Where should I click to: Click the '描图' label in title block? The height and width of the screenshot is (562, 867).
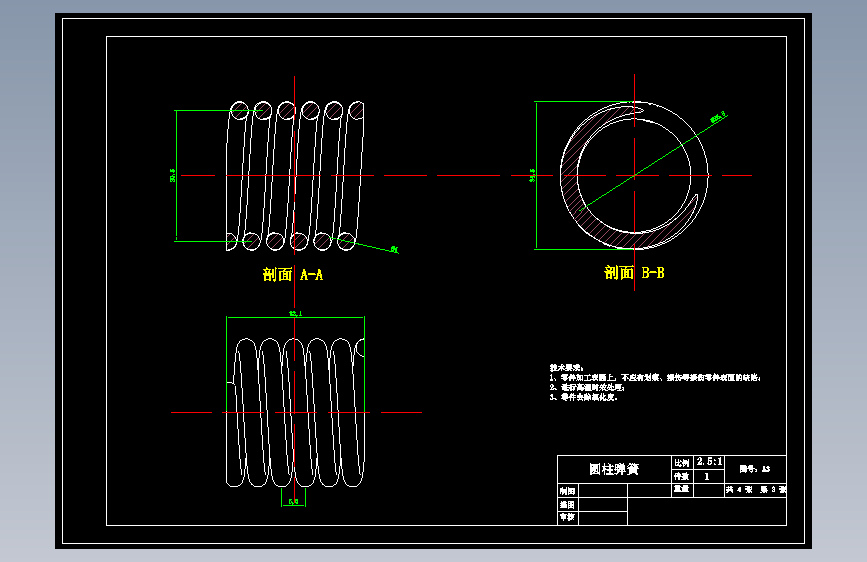(x=567, y=504)
